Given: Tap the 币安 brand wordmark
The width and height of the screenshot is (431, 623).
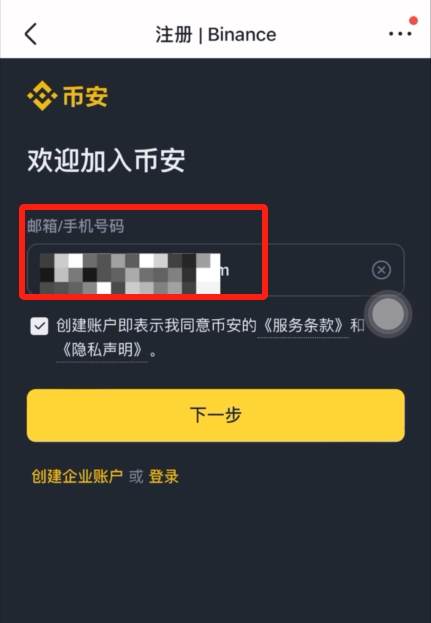Looking at the screenshot, I should point(85,96).
